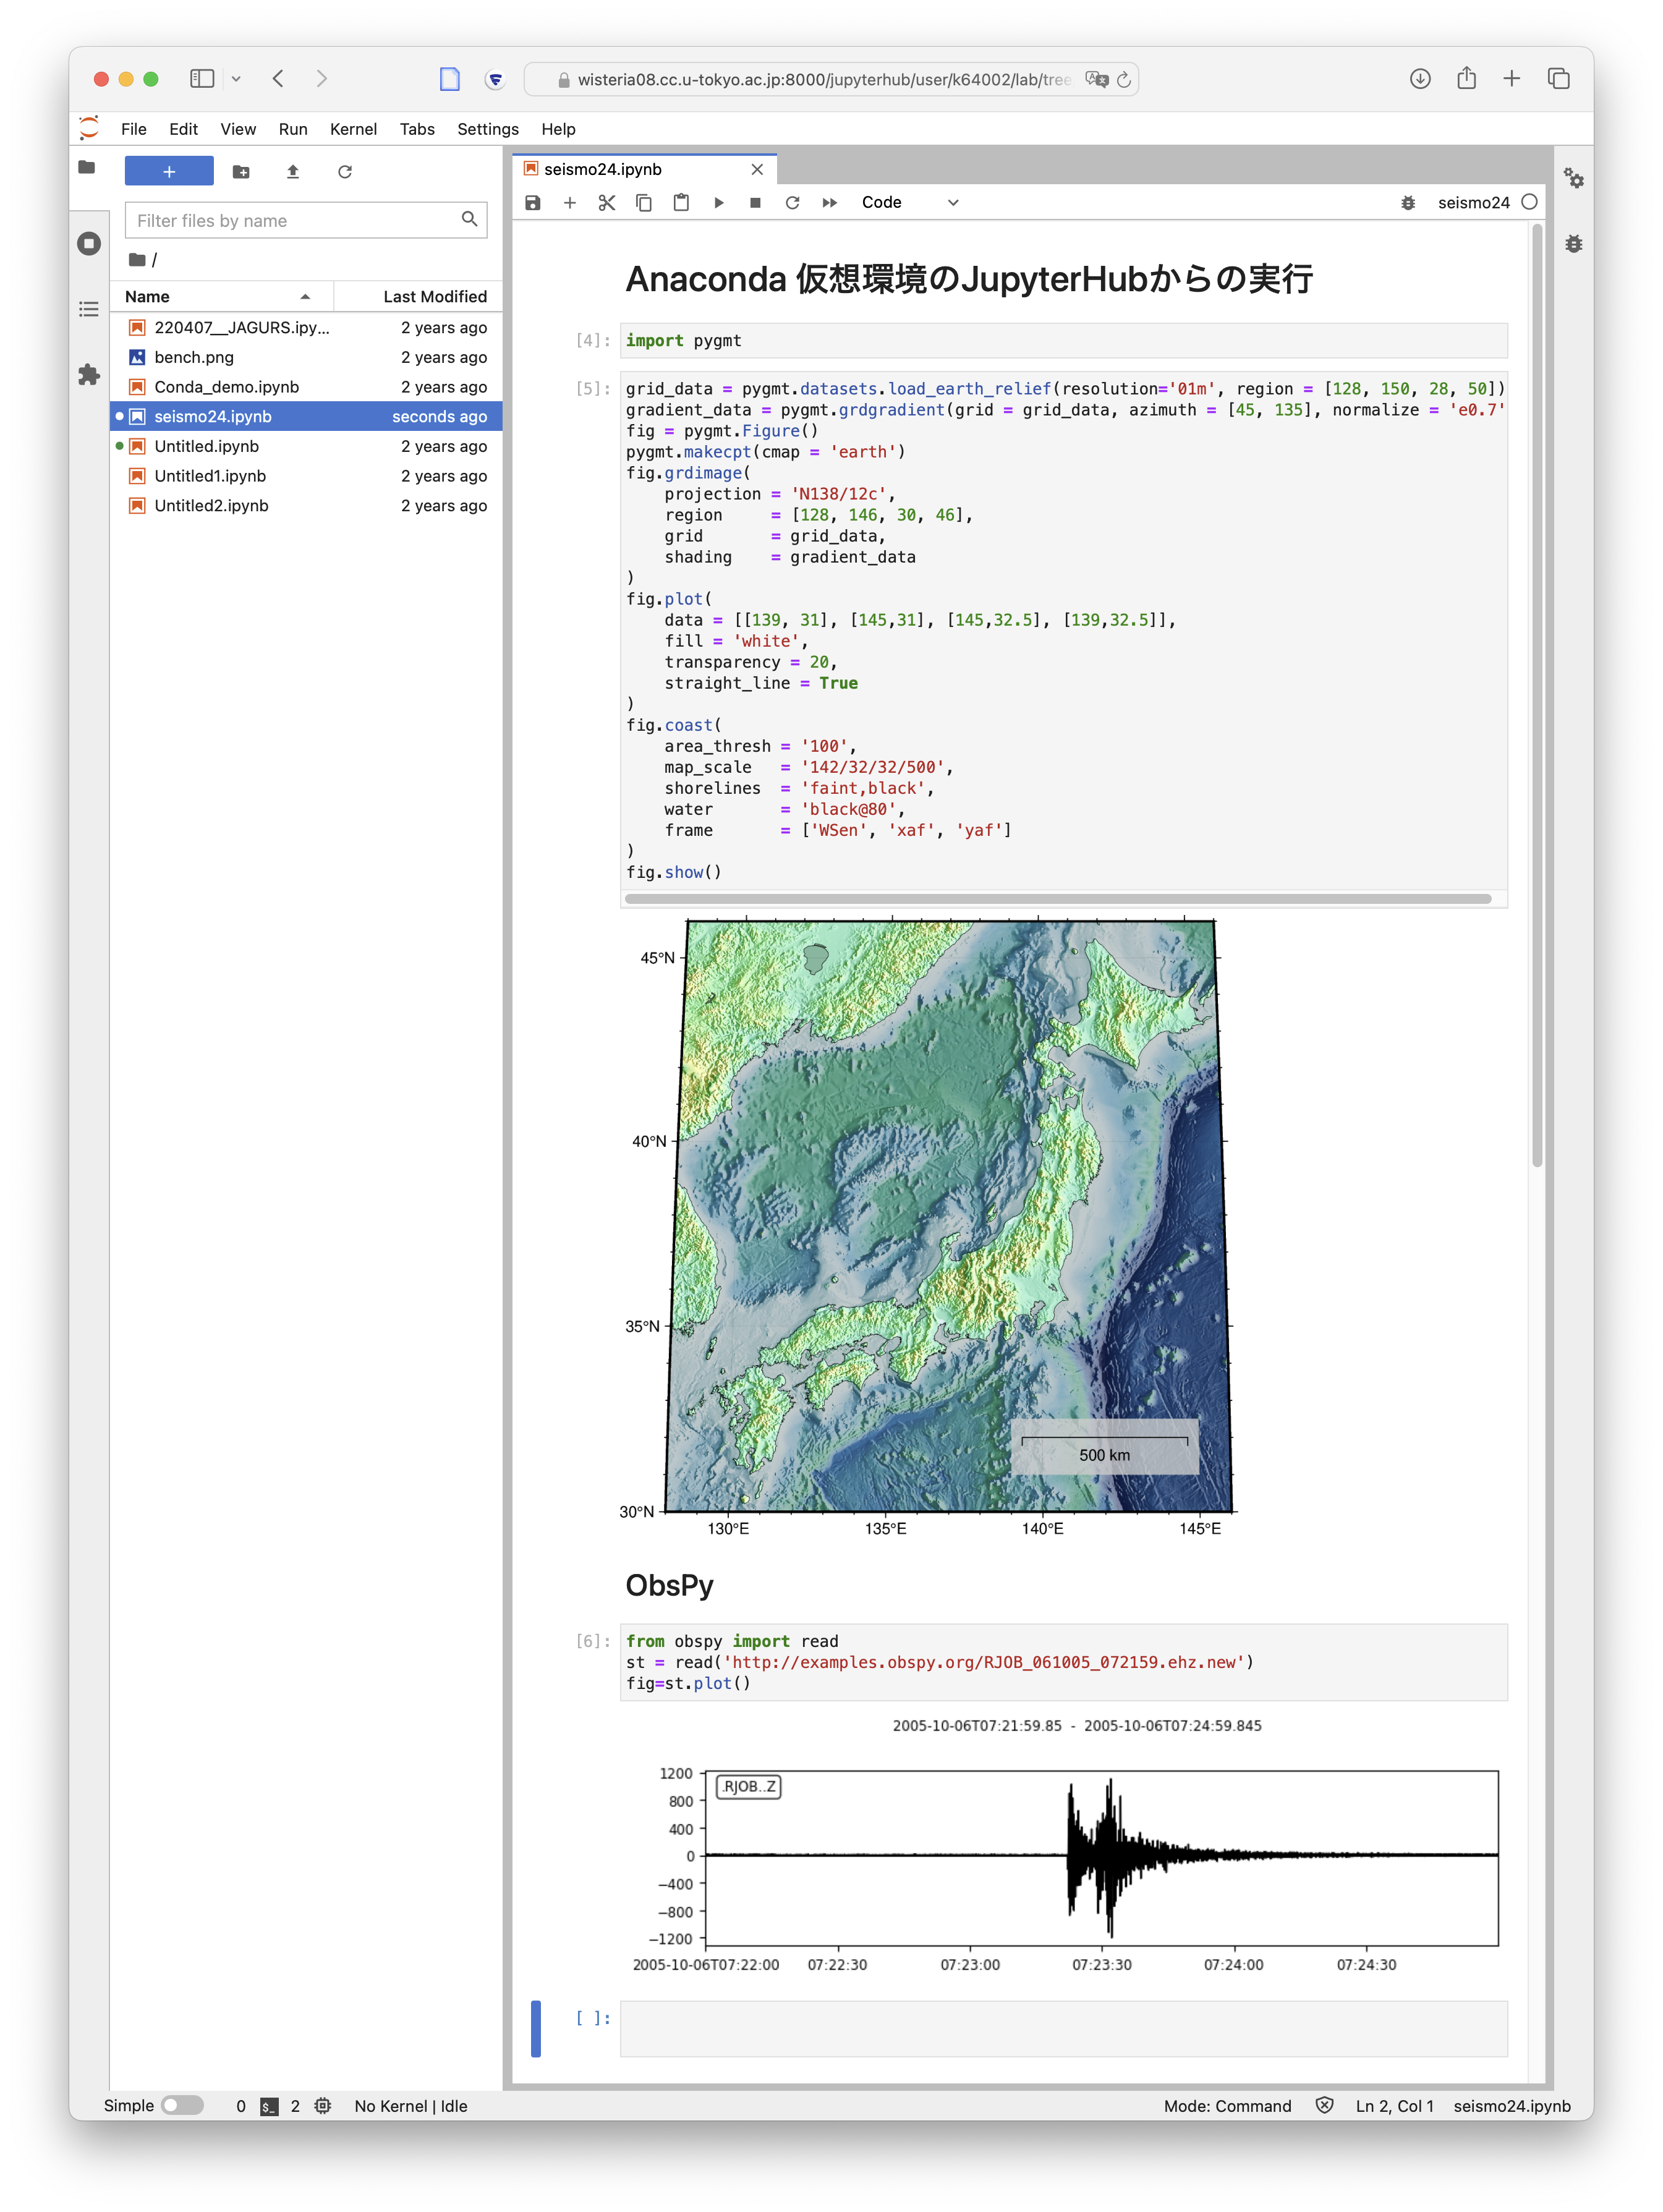
Task: Upload files using the upload arrow icon
Action: click(293, 172)
